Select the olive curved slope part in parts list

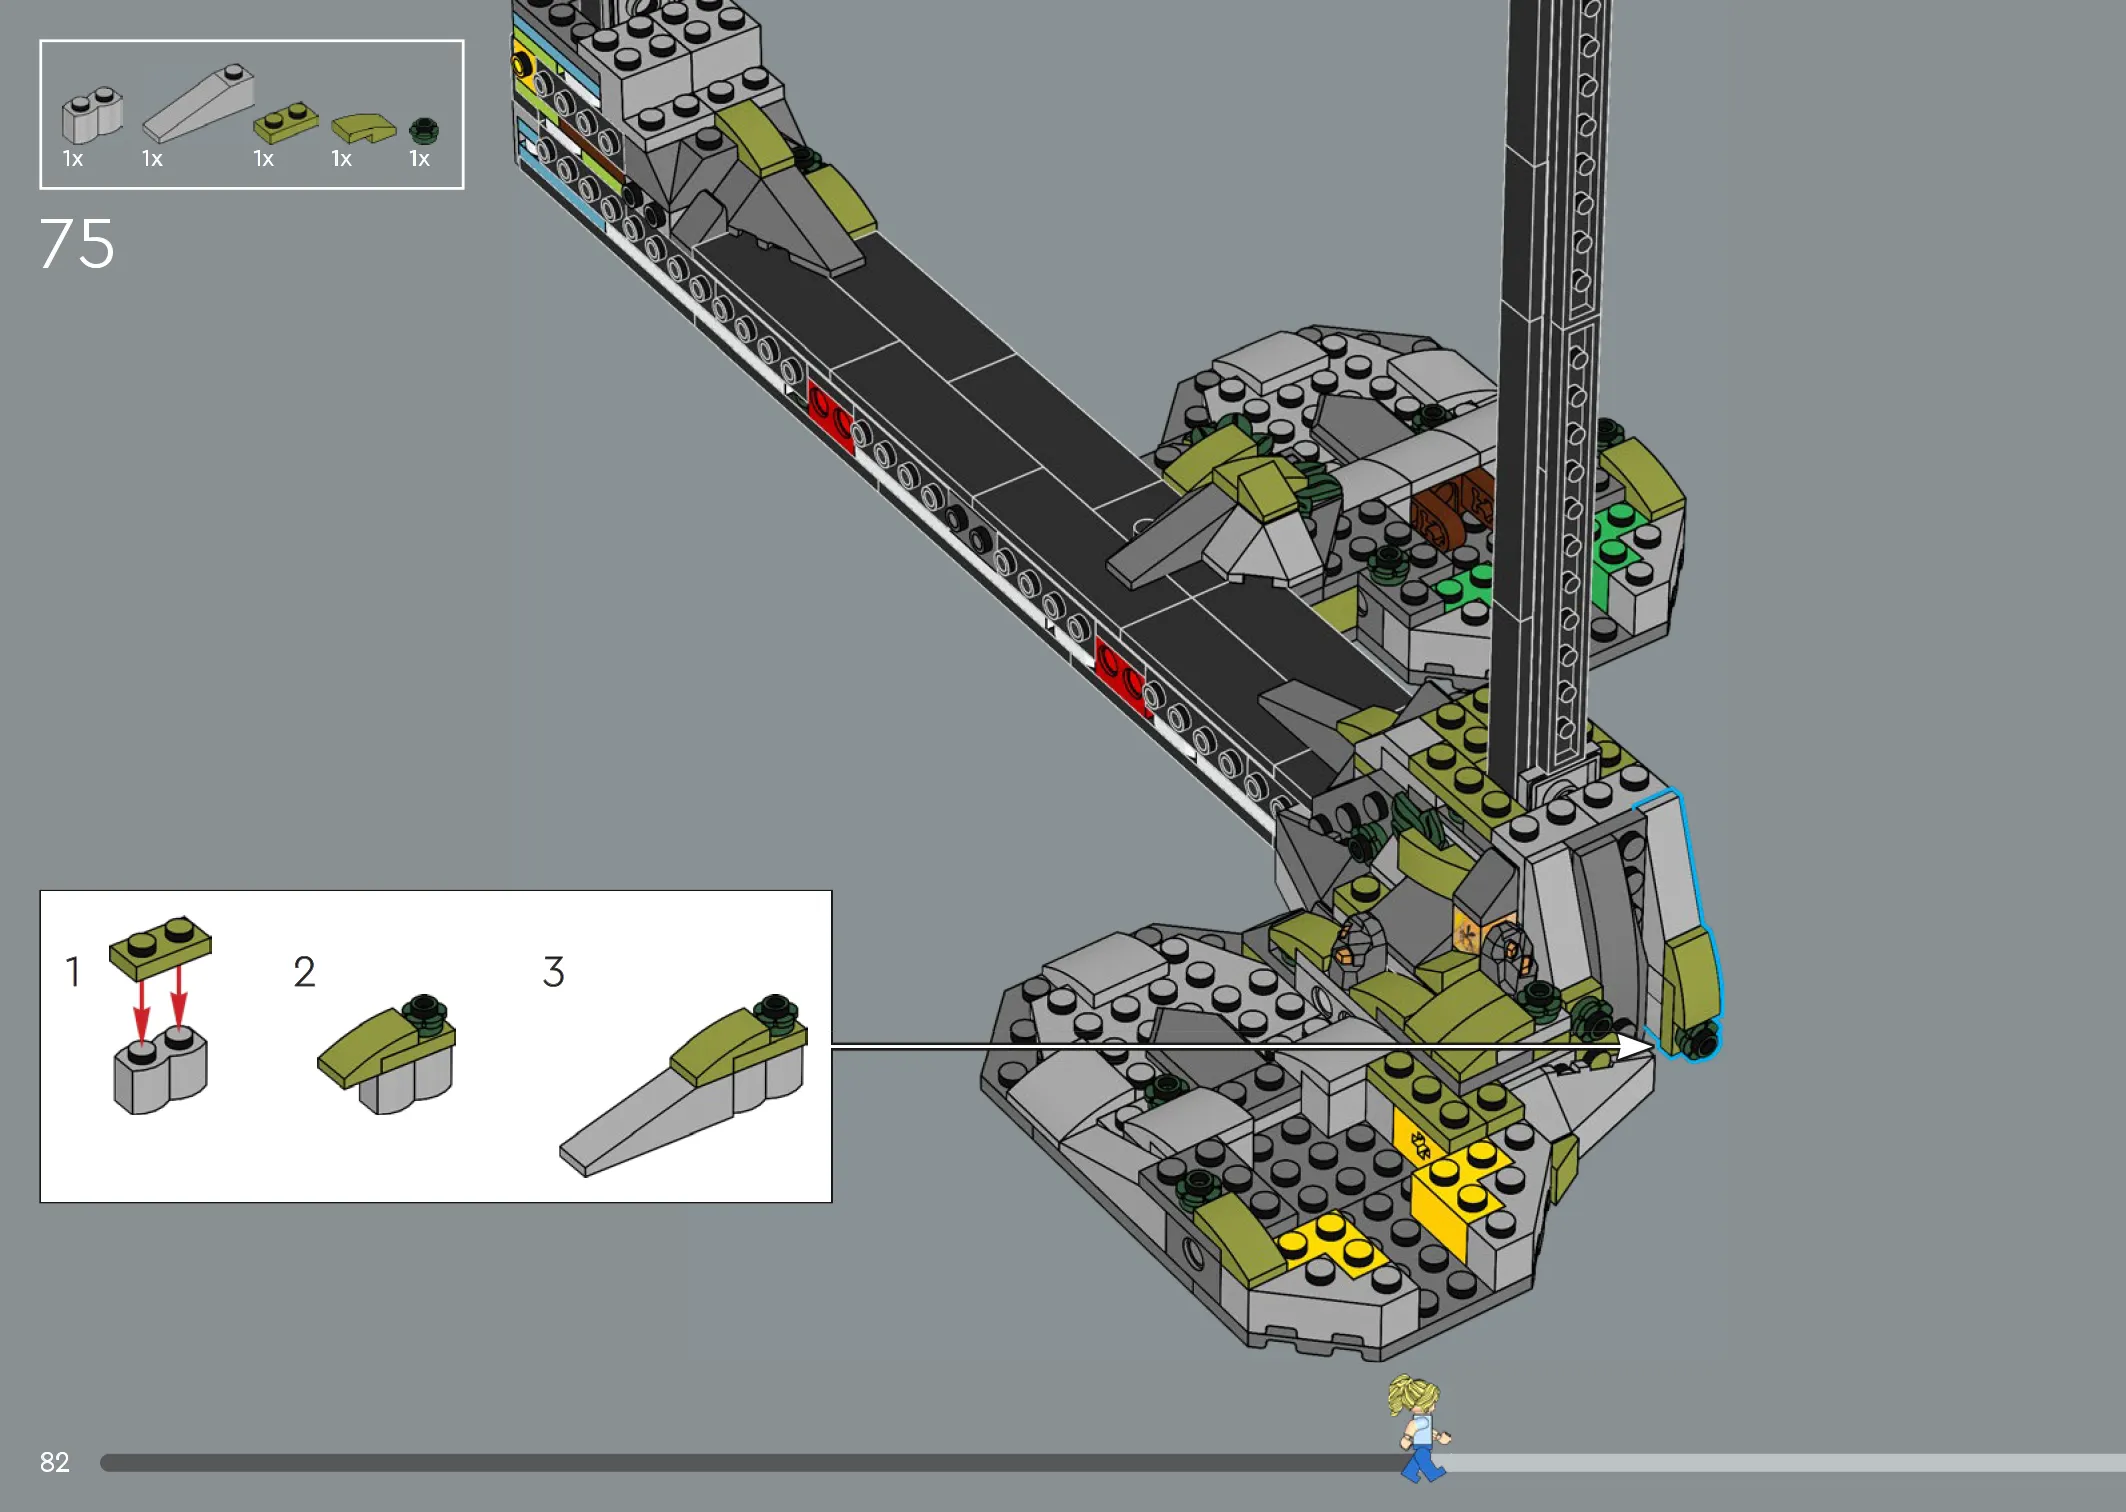364,128
